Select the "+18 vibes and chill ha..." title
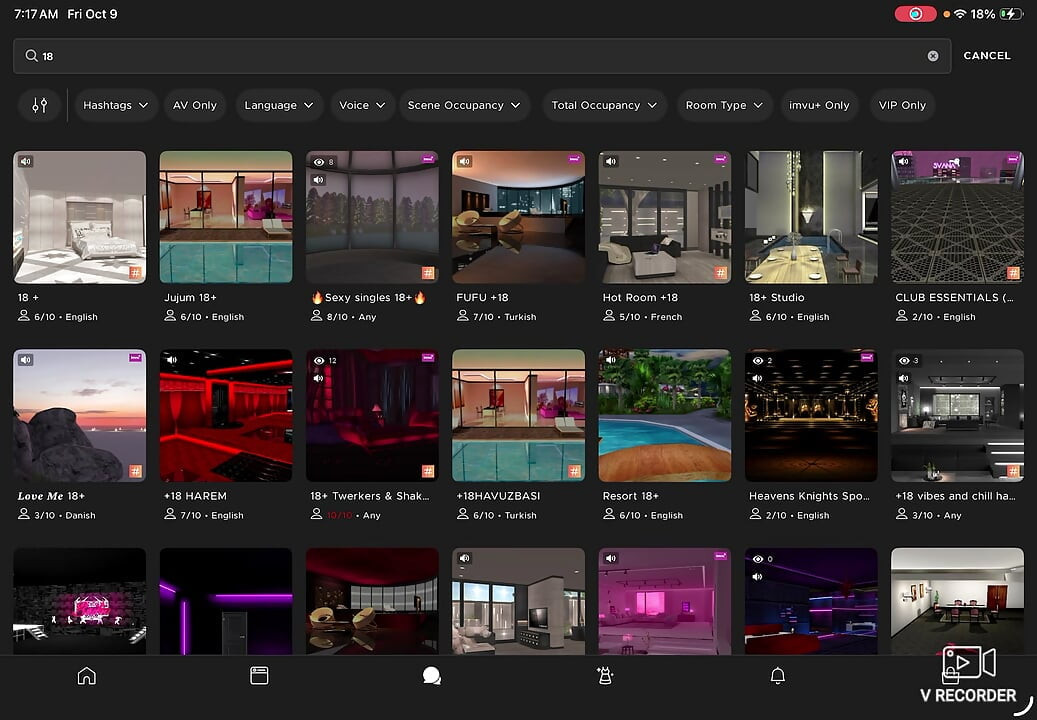Screen dimensions: 1037x720 [955, 496]
